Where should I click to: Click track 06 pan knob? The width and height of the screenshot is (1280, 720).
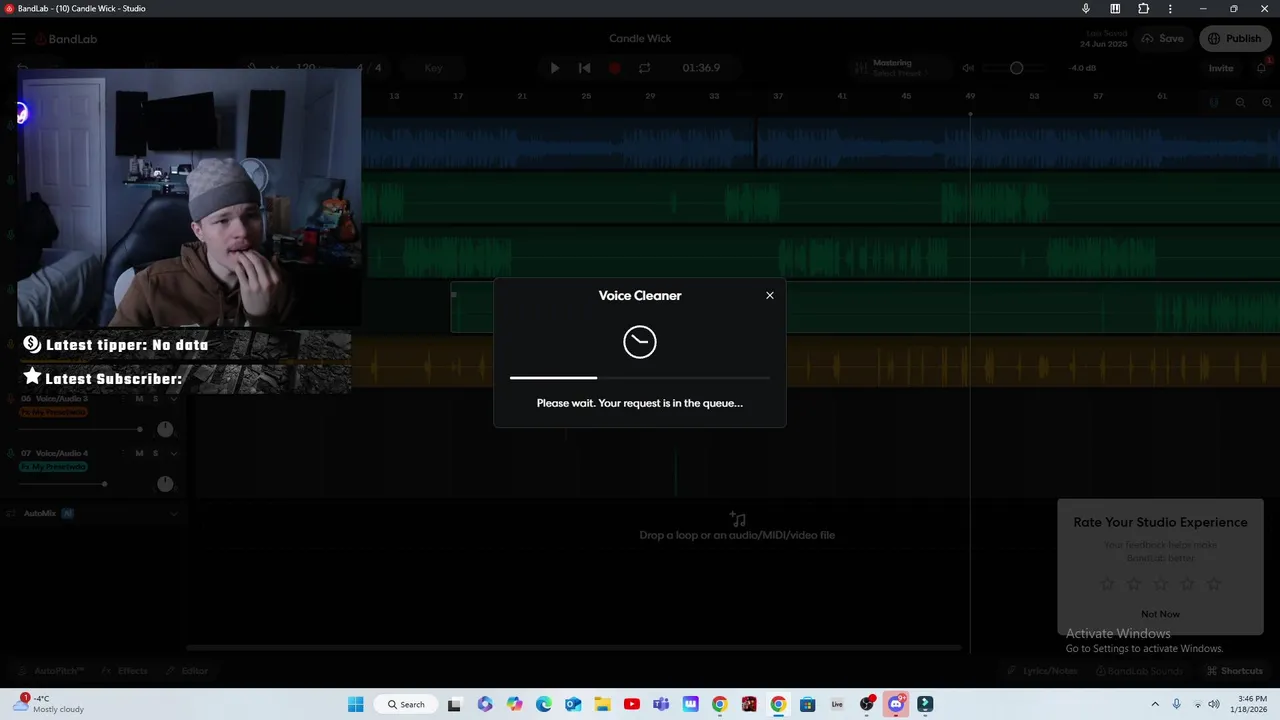[x=165, y=429]
